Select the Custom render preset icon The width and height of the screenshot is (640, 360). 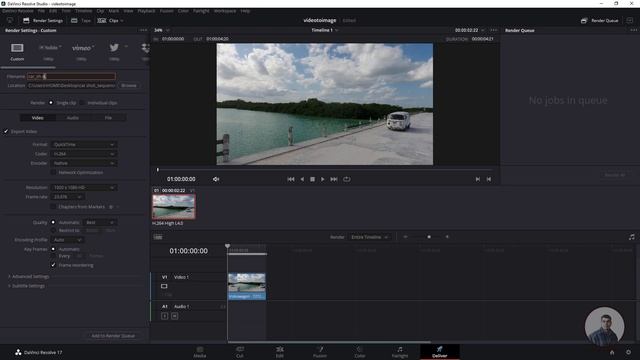tap(17, 48)
